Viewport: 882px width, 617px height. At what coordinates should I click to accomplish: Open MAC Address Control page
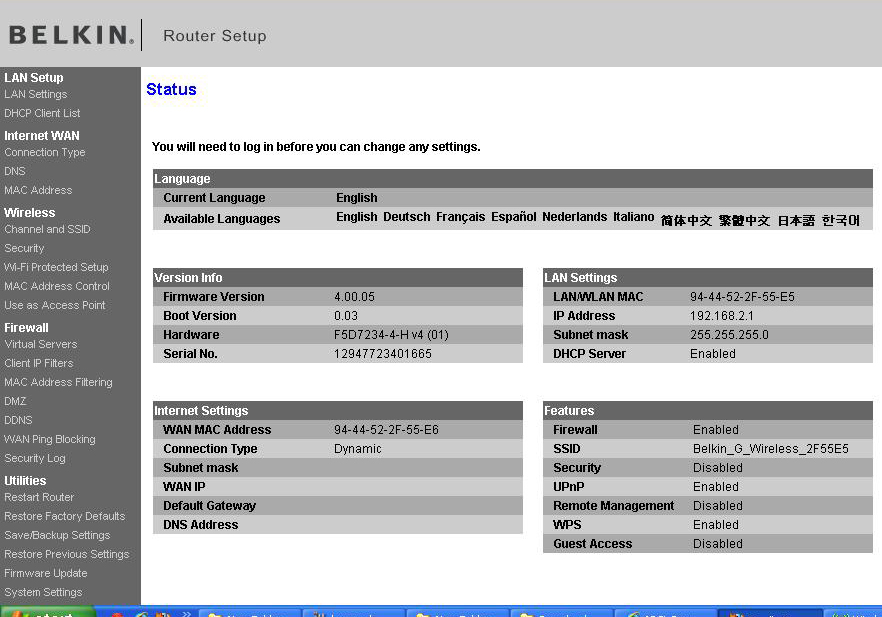pyautogui.click(x=57, y=286)
